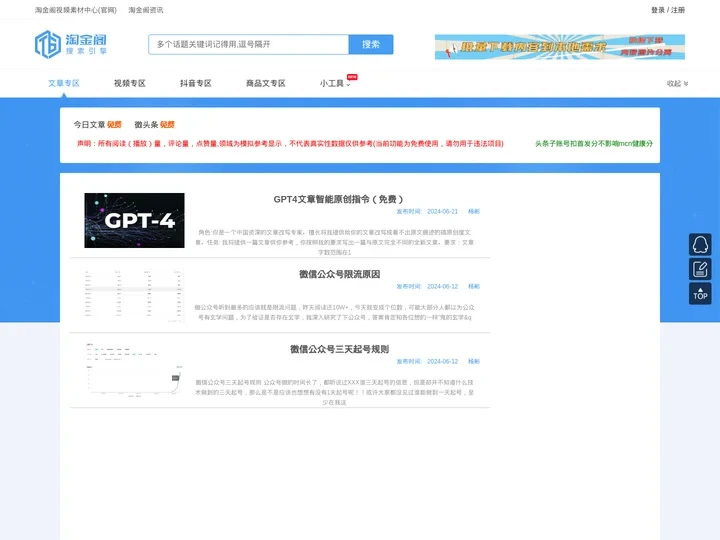This screenshot has height=540, width=720.
Task: Click the TOP back-to-top icon
Action: pyautogui.click(x=700, y=293)
